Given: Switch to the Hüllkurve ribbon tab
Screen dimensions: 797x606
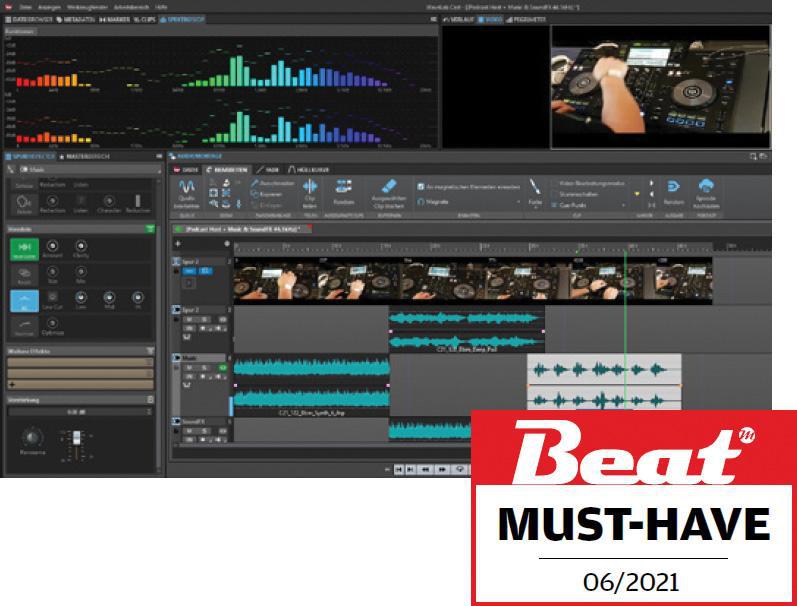Looking at the screenshot, I should (x=309, y=169).
